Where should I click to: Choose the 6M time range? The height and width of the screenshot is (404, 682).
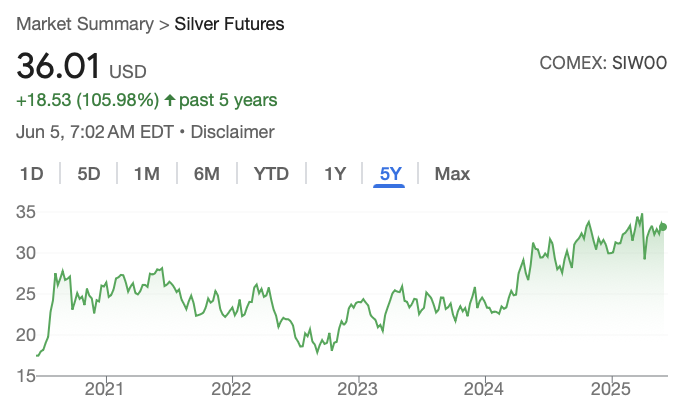[x=206, y=174]
